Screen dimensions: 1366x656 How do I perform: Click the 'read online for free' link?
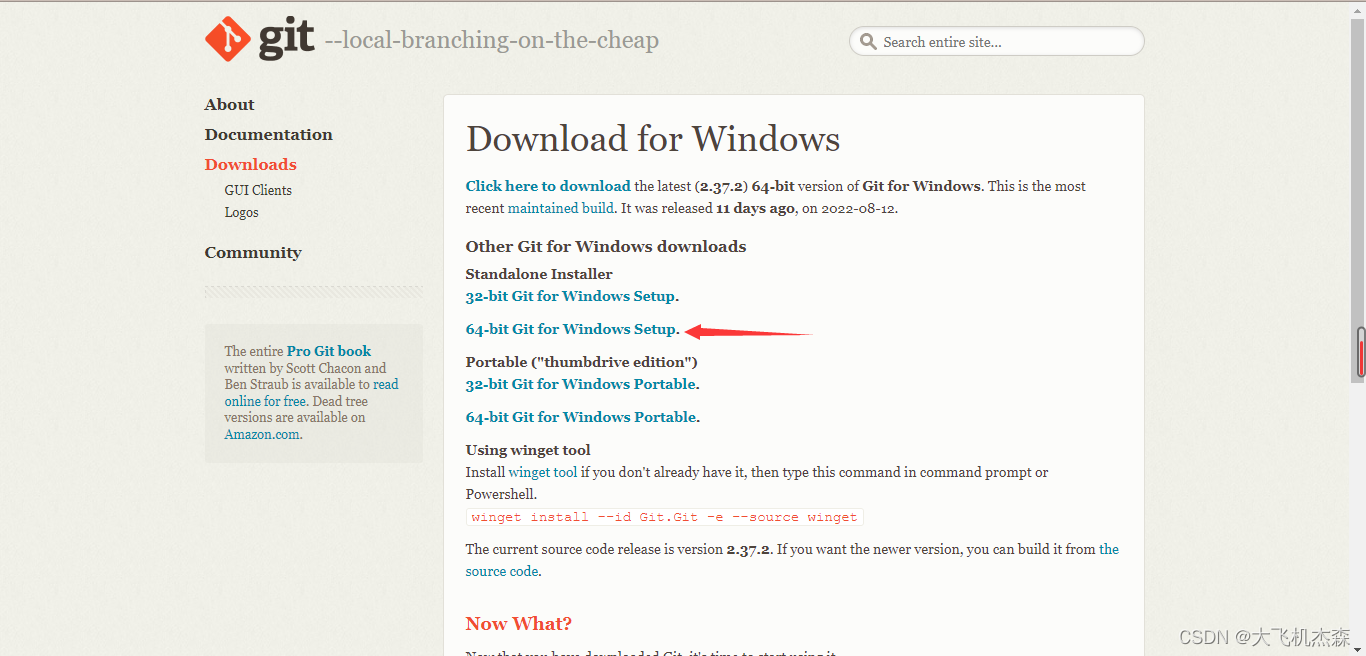(x=386, y=384)
